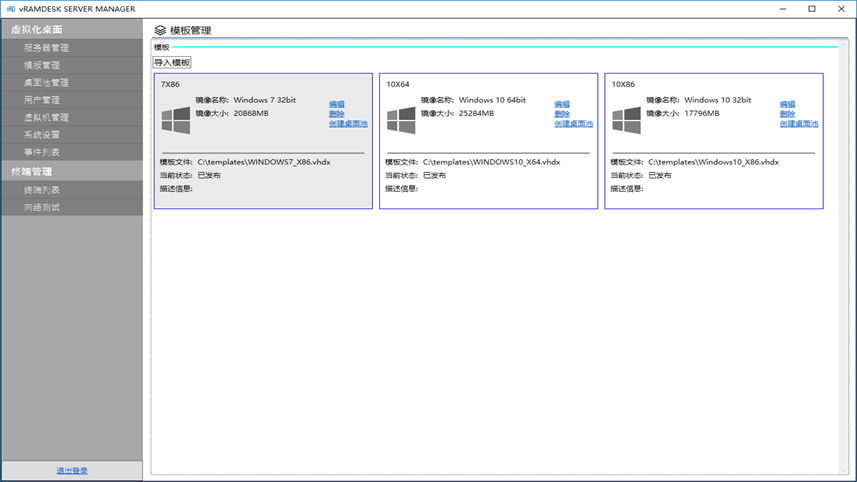Click the Windows 7 32bit image name
Image resolution: width=857 pixels, height=482 pixels.
click(265, 100)
